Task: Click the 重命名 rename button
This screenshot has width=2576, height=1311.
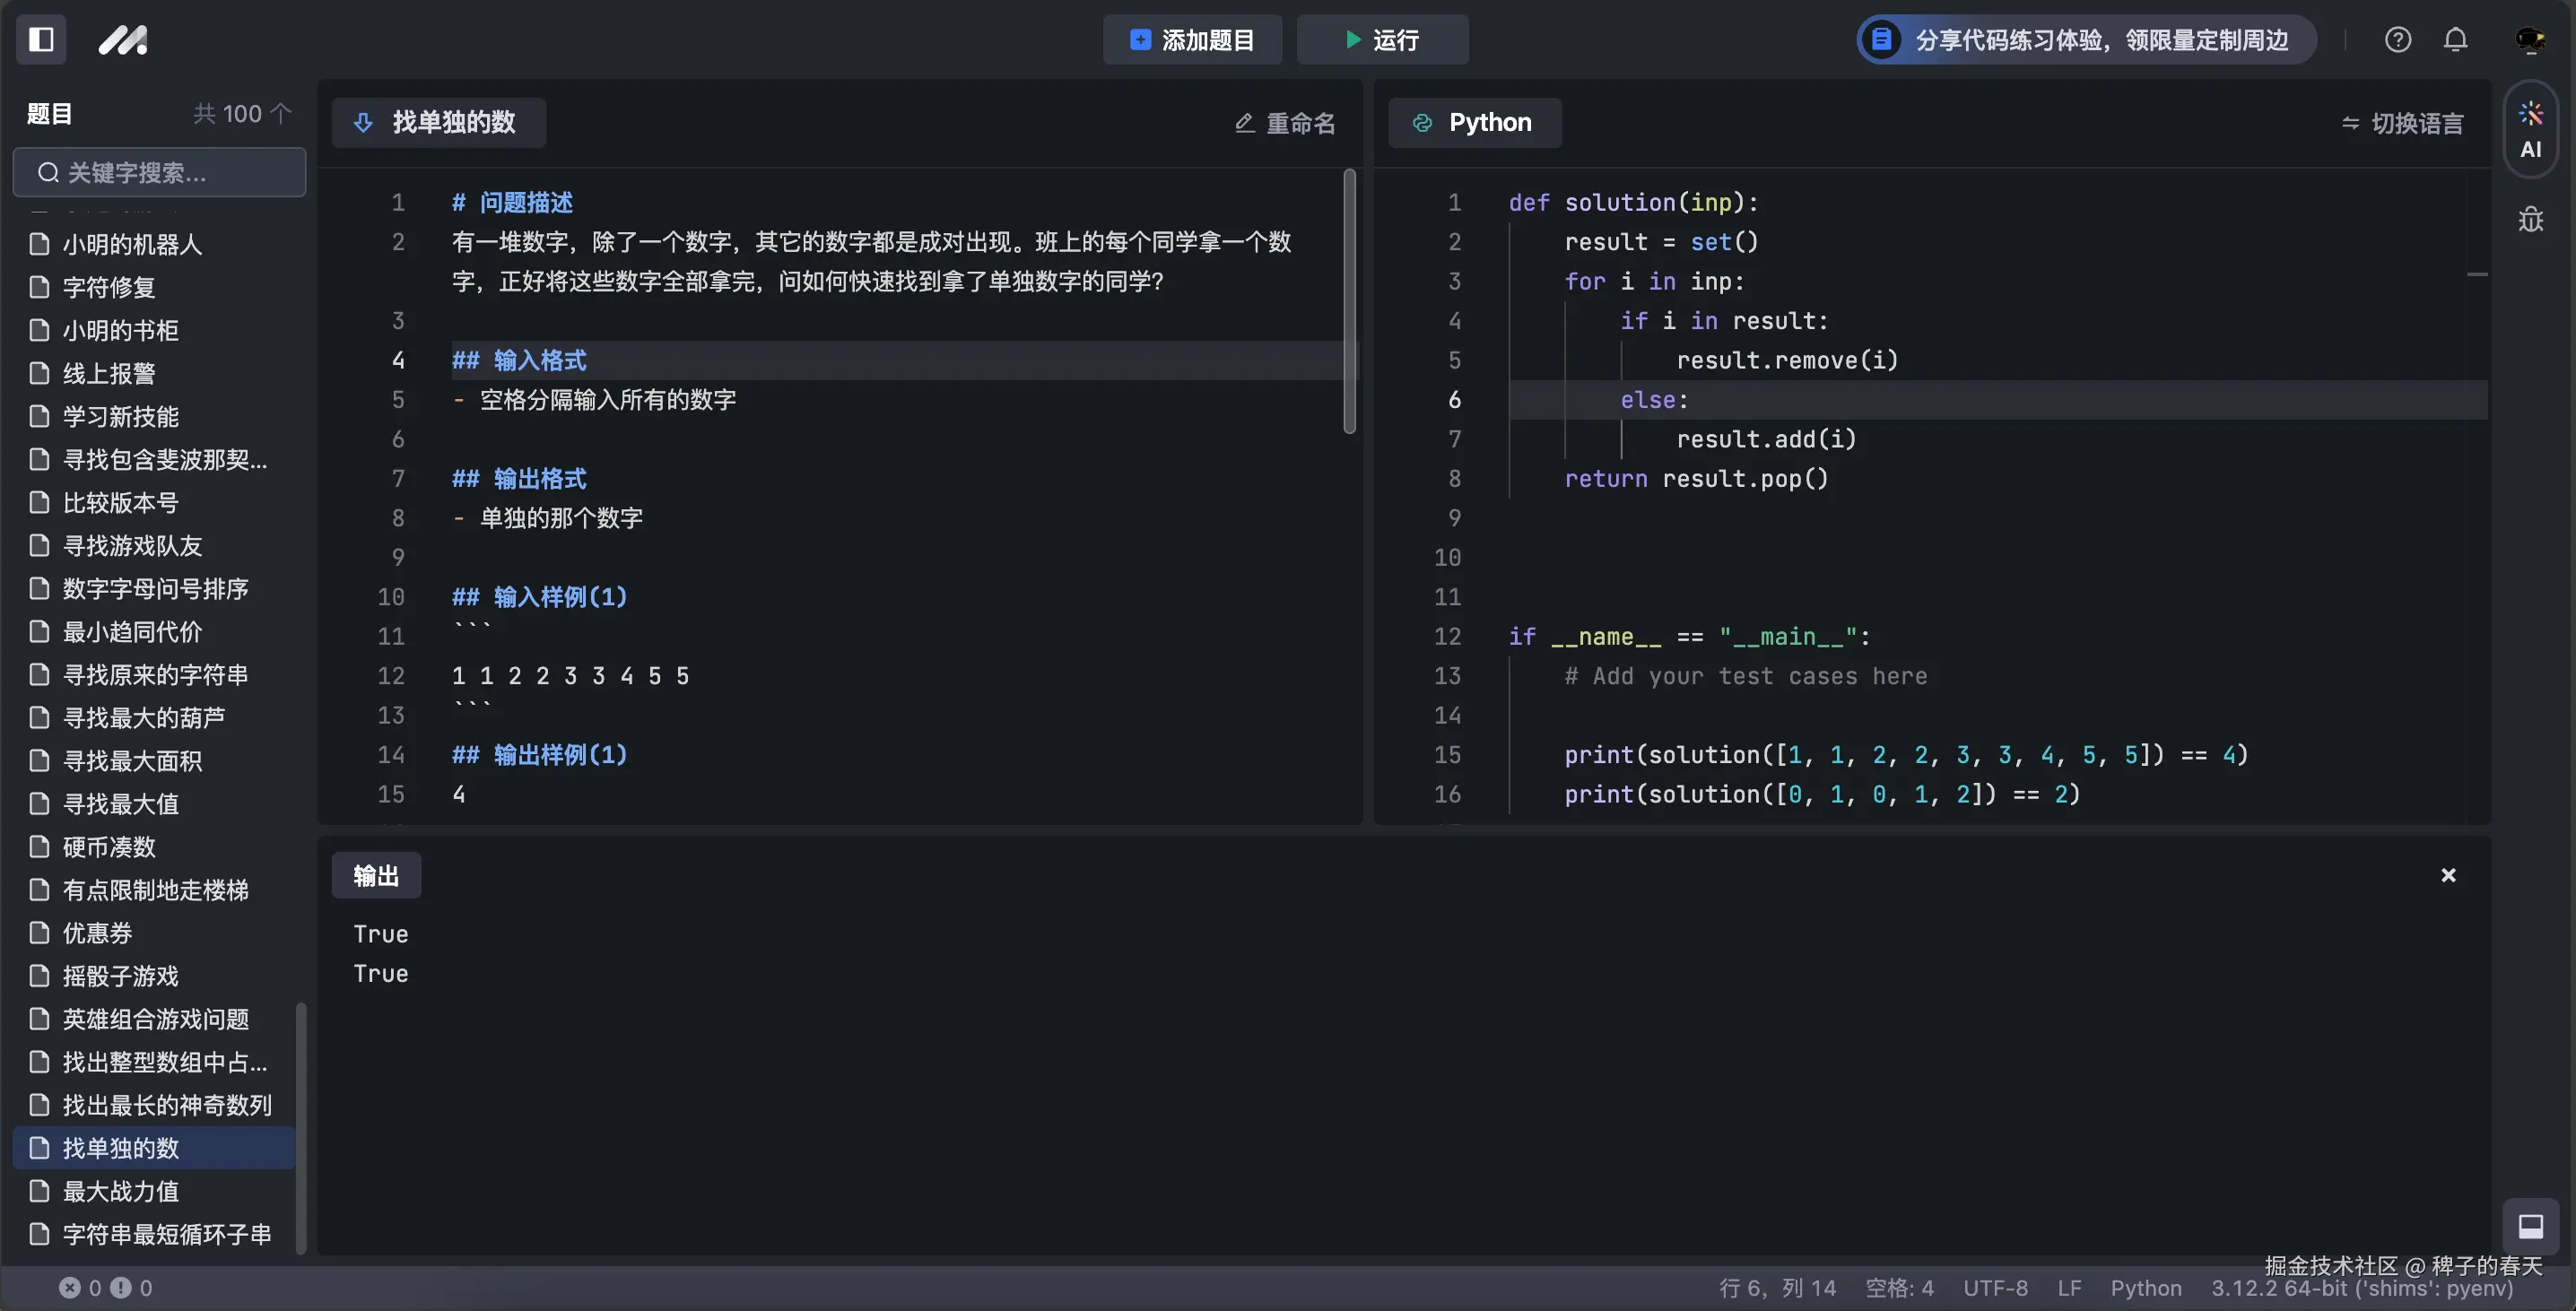Action: 1285,123
